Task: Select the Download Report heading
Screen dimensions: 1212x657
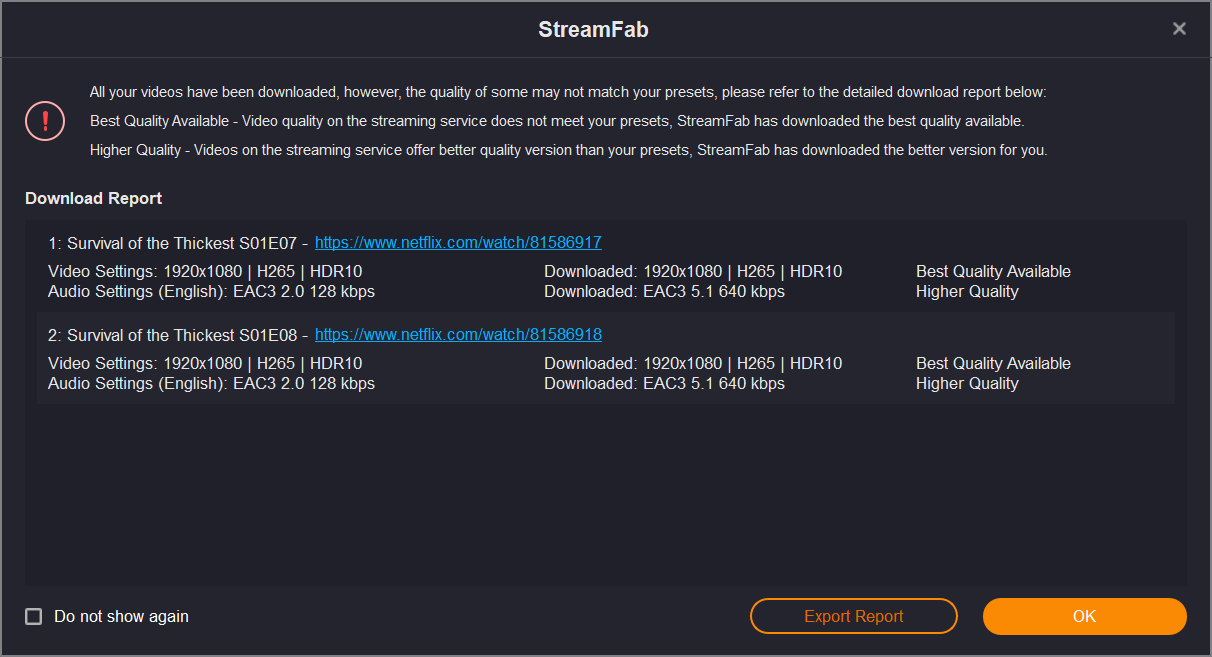Action: (x=94, y=198)
